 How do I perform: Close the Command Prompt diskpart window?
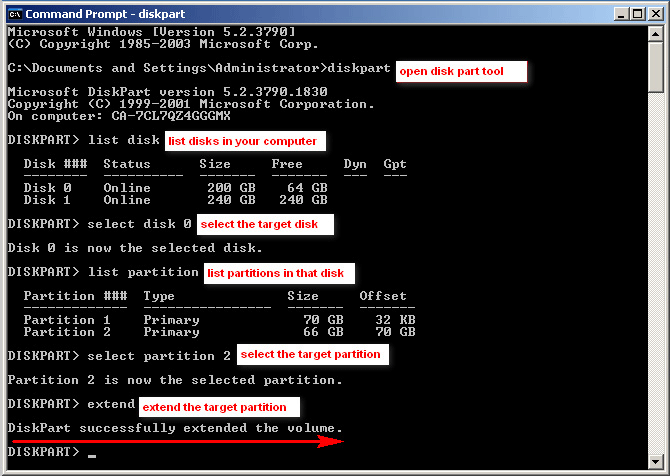[655, 14]
